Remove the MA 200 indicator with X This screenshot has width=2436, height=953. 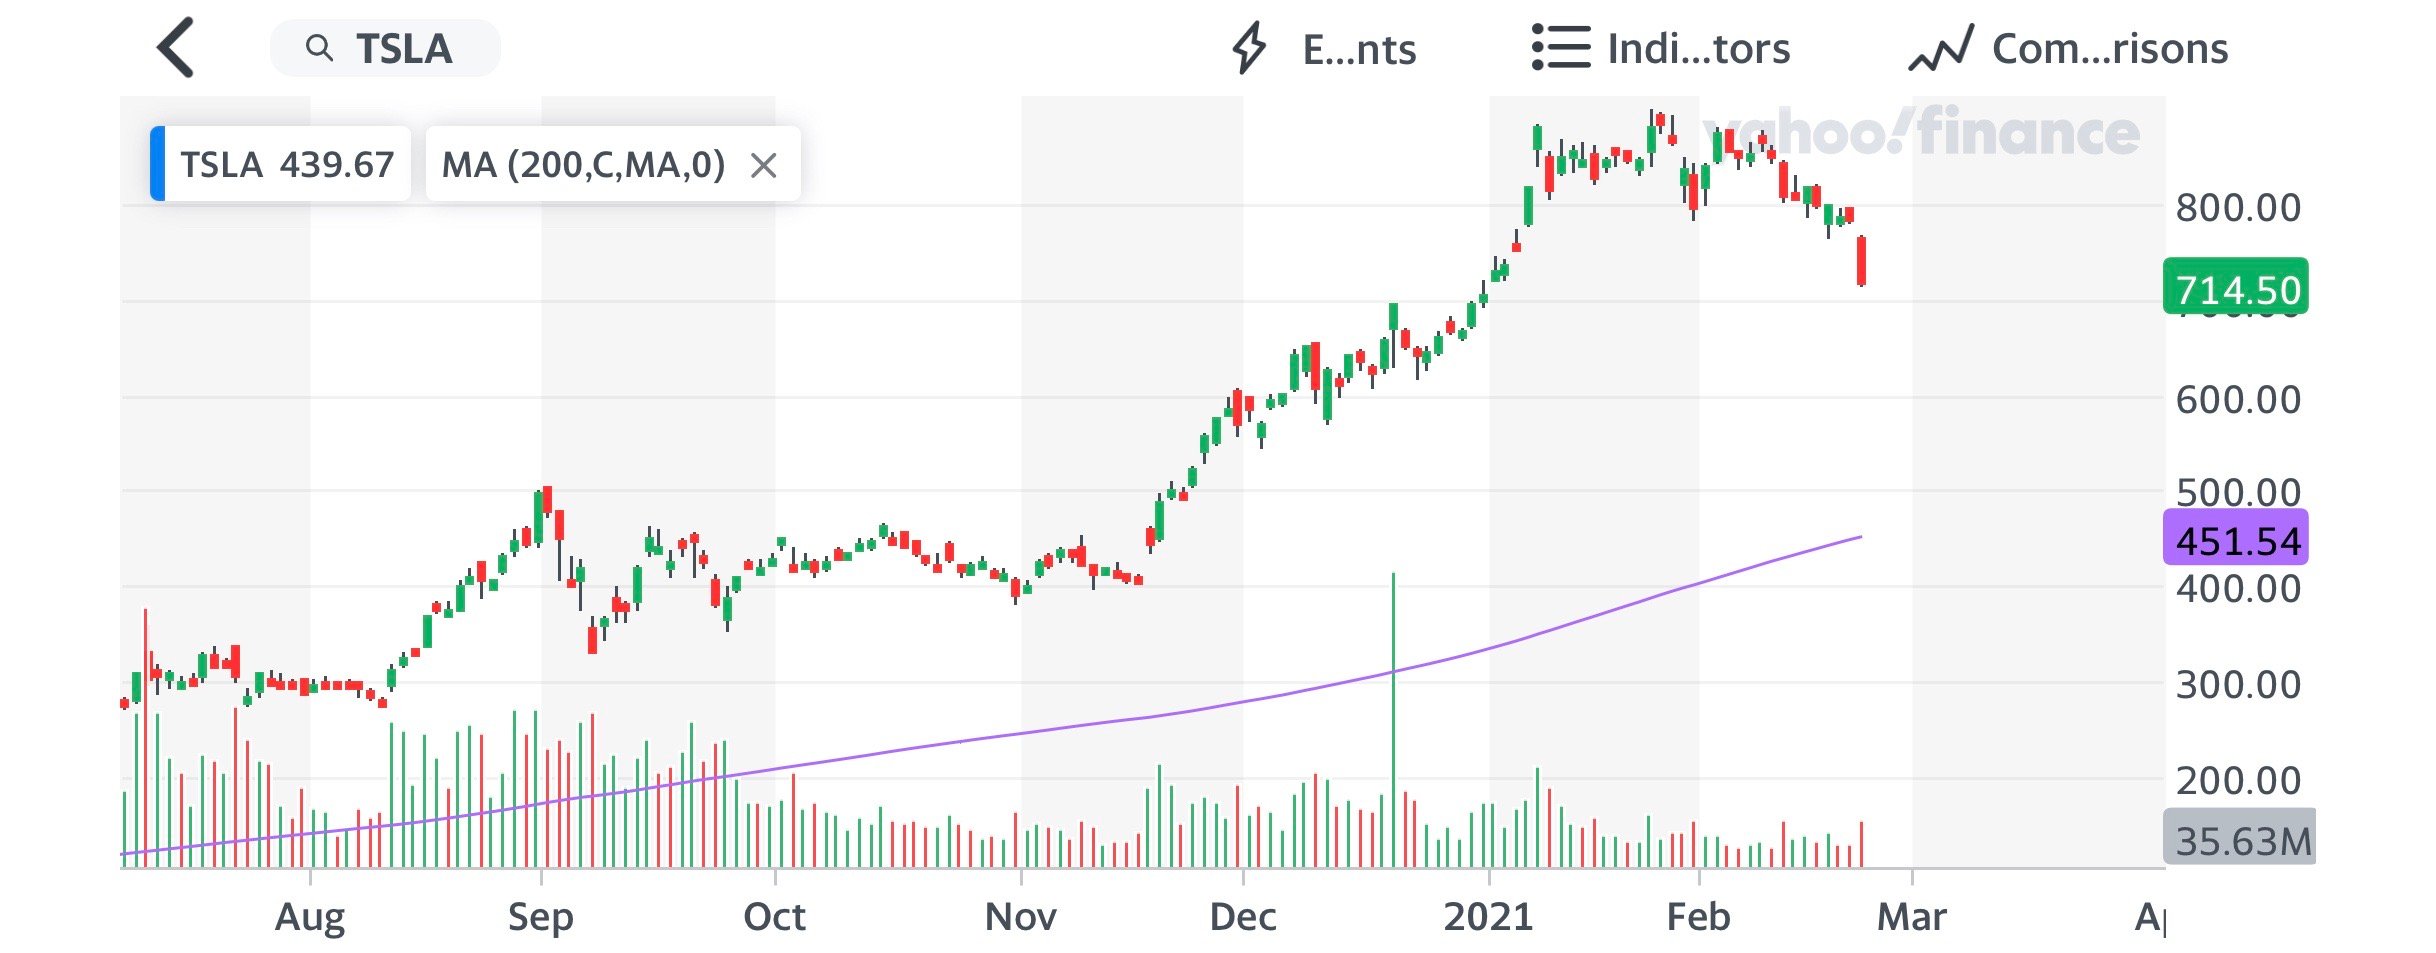pyautogui.click(x=763, y=165)
